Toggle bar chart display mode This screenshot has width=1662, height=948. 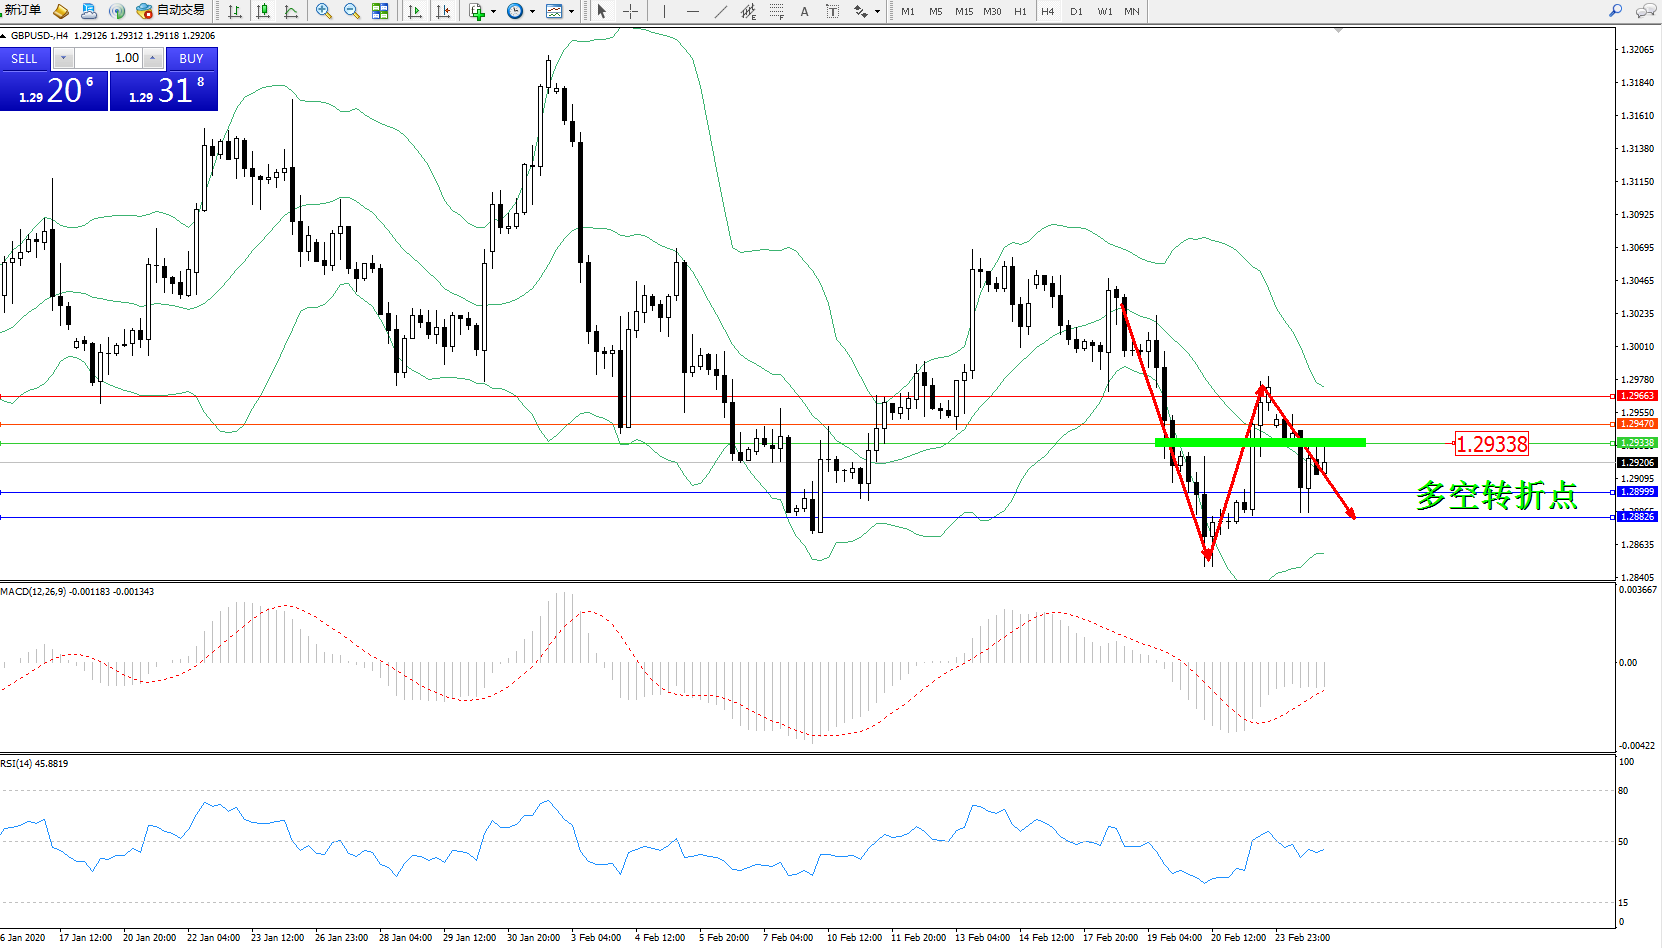point(235,11)
